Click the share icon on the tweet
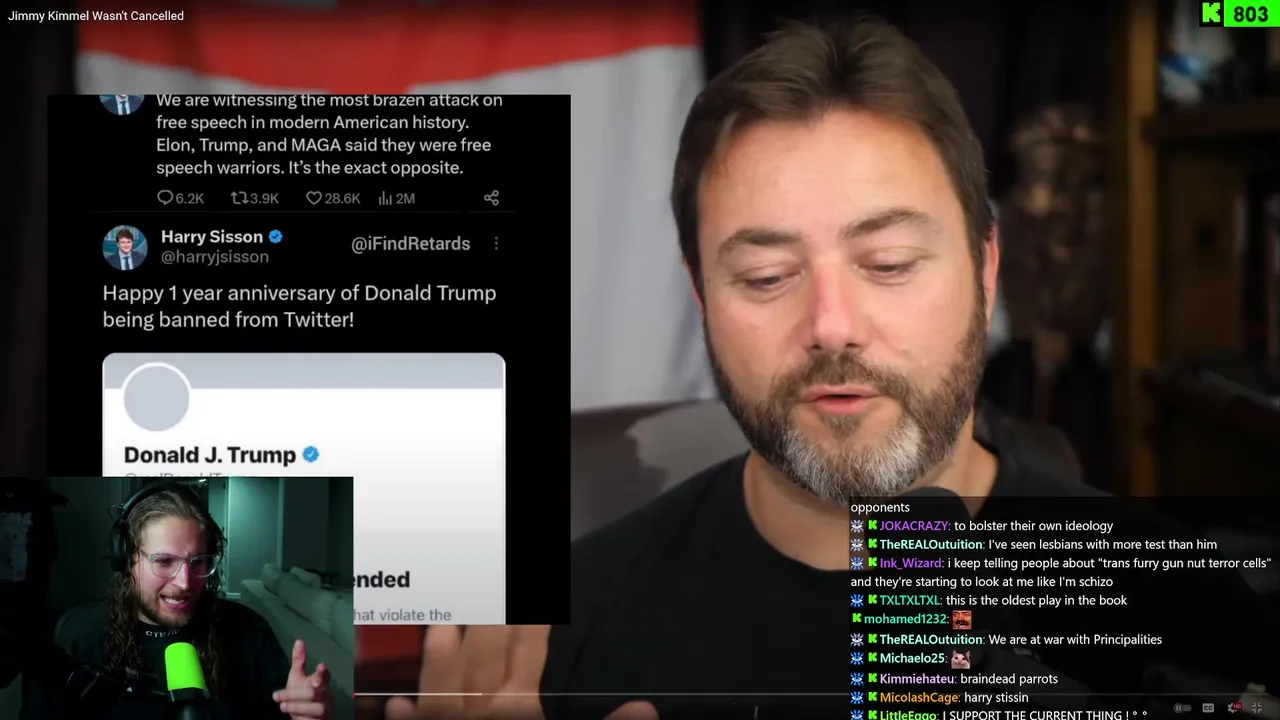Screen dimensions: 1280x720 coord(491,198)
